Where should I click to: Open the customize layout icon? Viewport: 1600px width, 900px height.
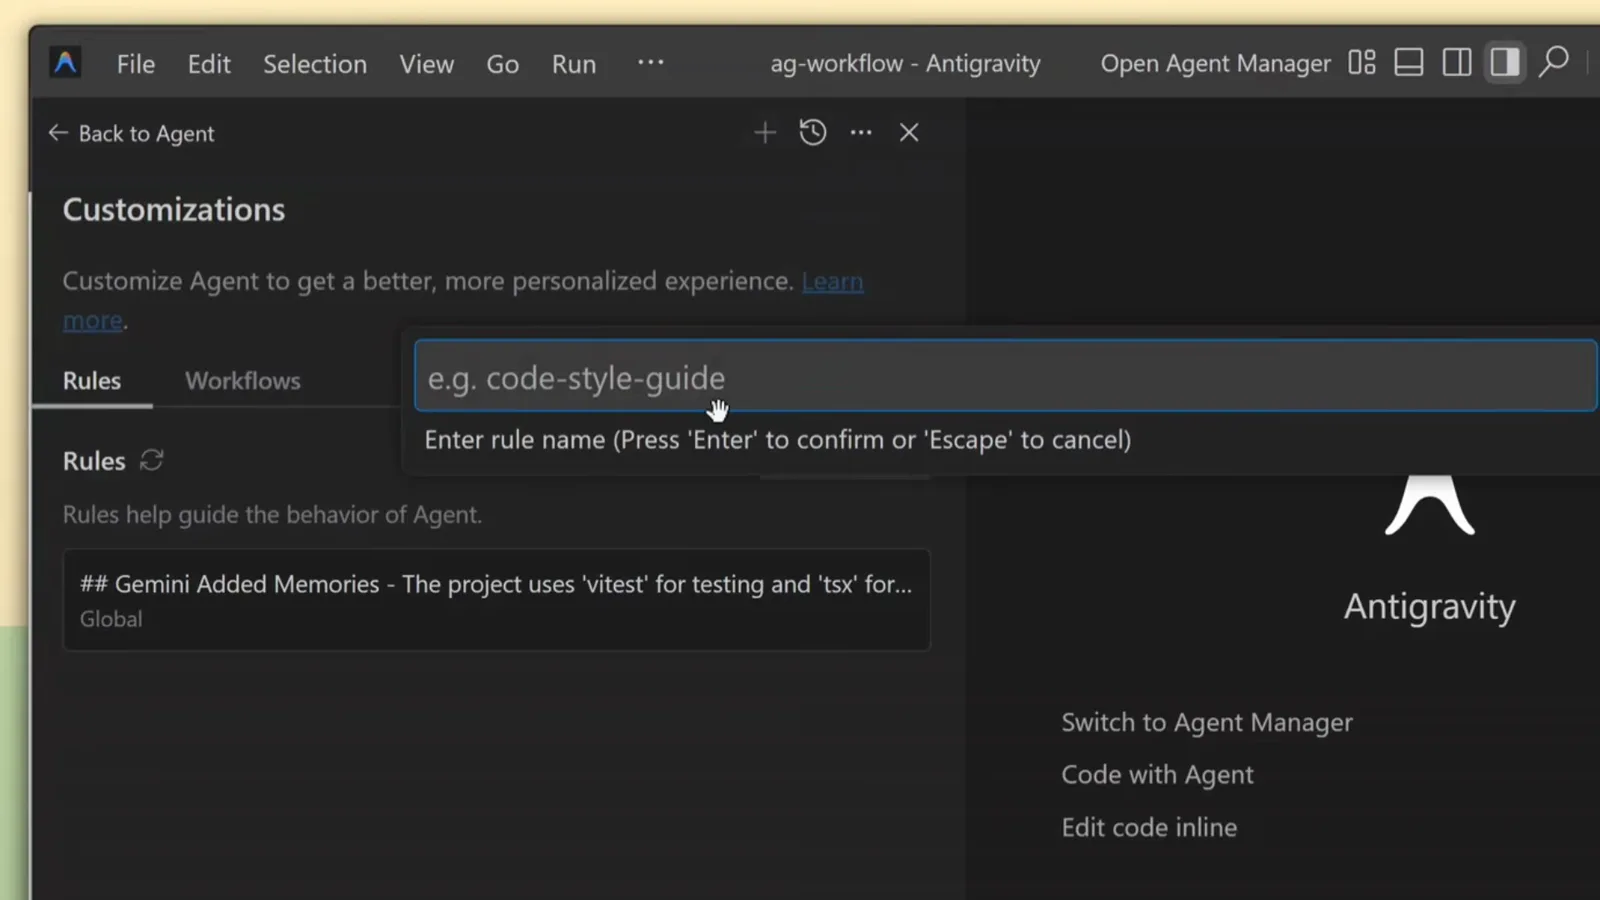click(x=1362, y=62)
